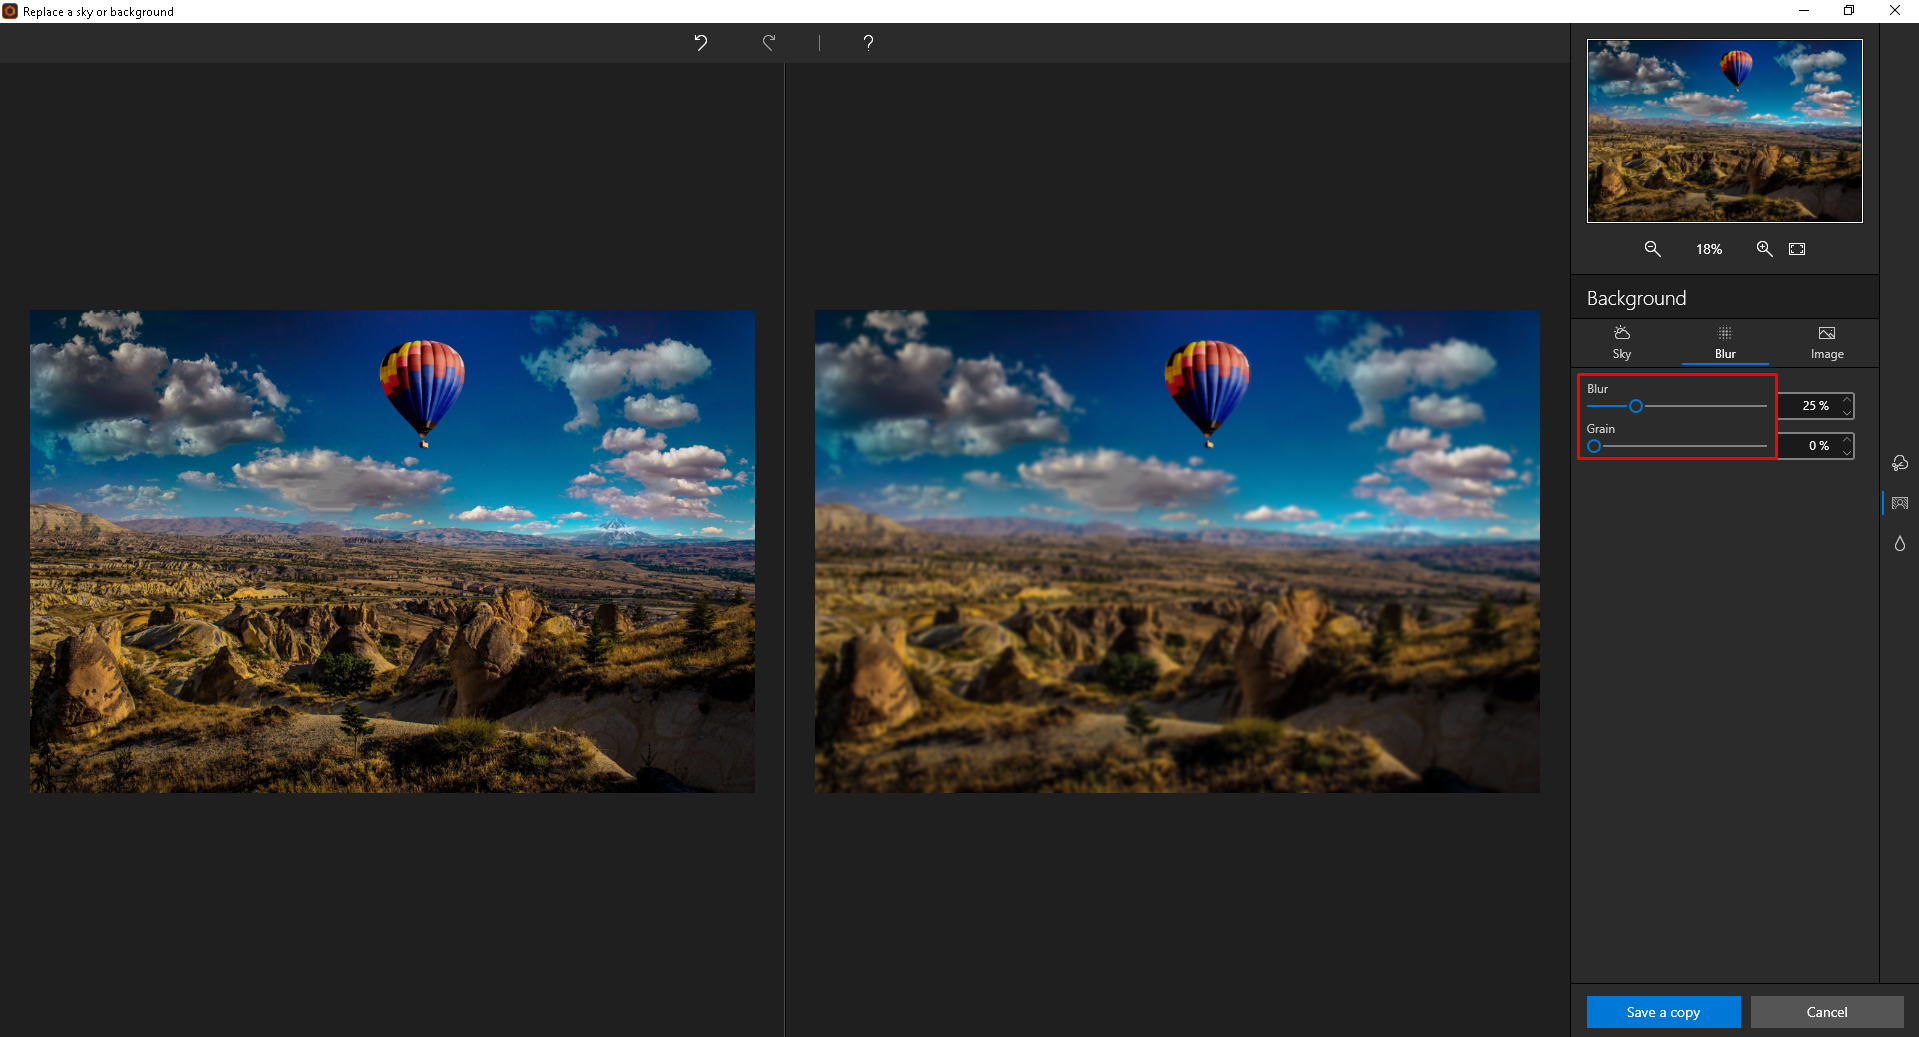Open the Image background tab
This screenshot has height=1037, width=1919.
[x=1827, y=342]
